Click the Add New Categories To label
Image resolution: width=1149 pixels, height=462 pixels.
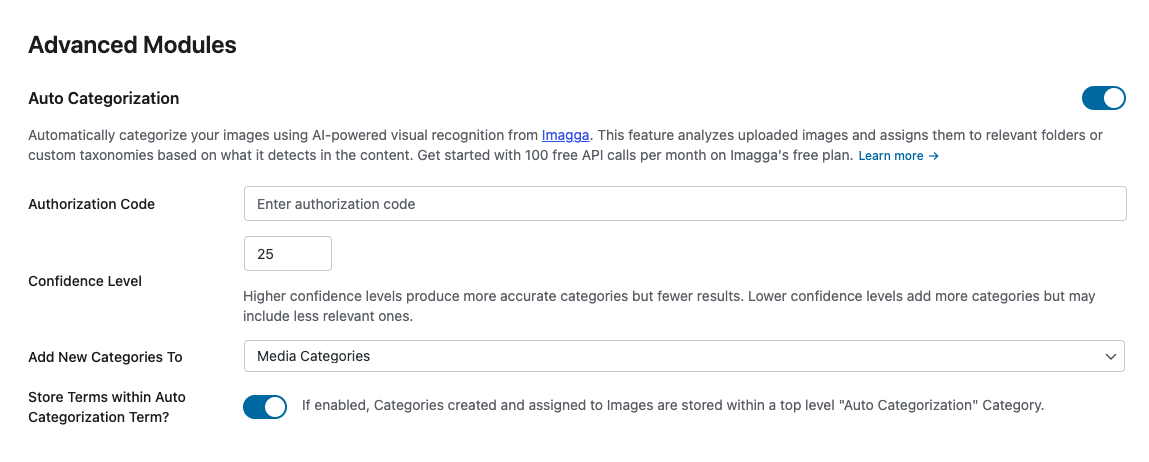(x=105, y=357)
